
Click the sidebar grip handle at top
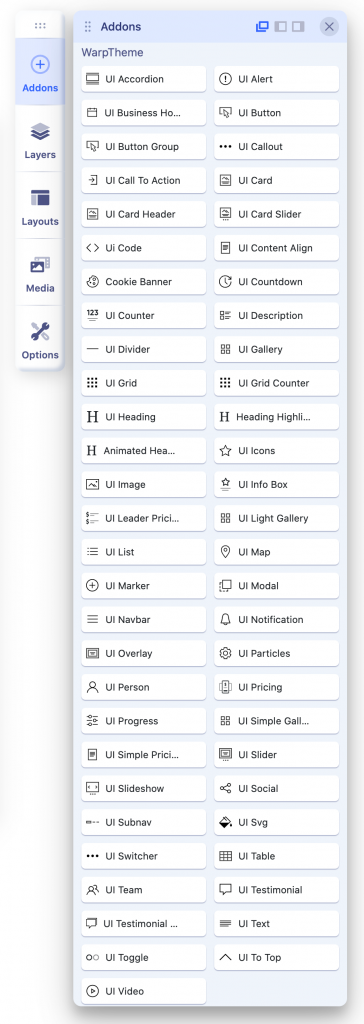pos(40,25)
